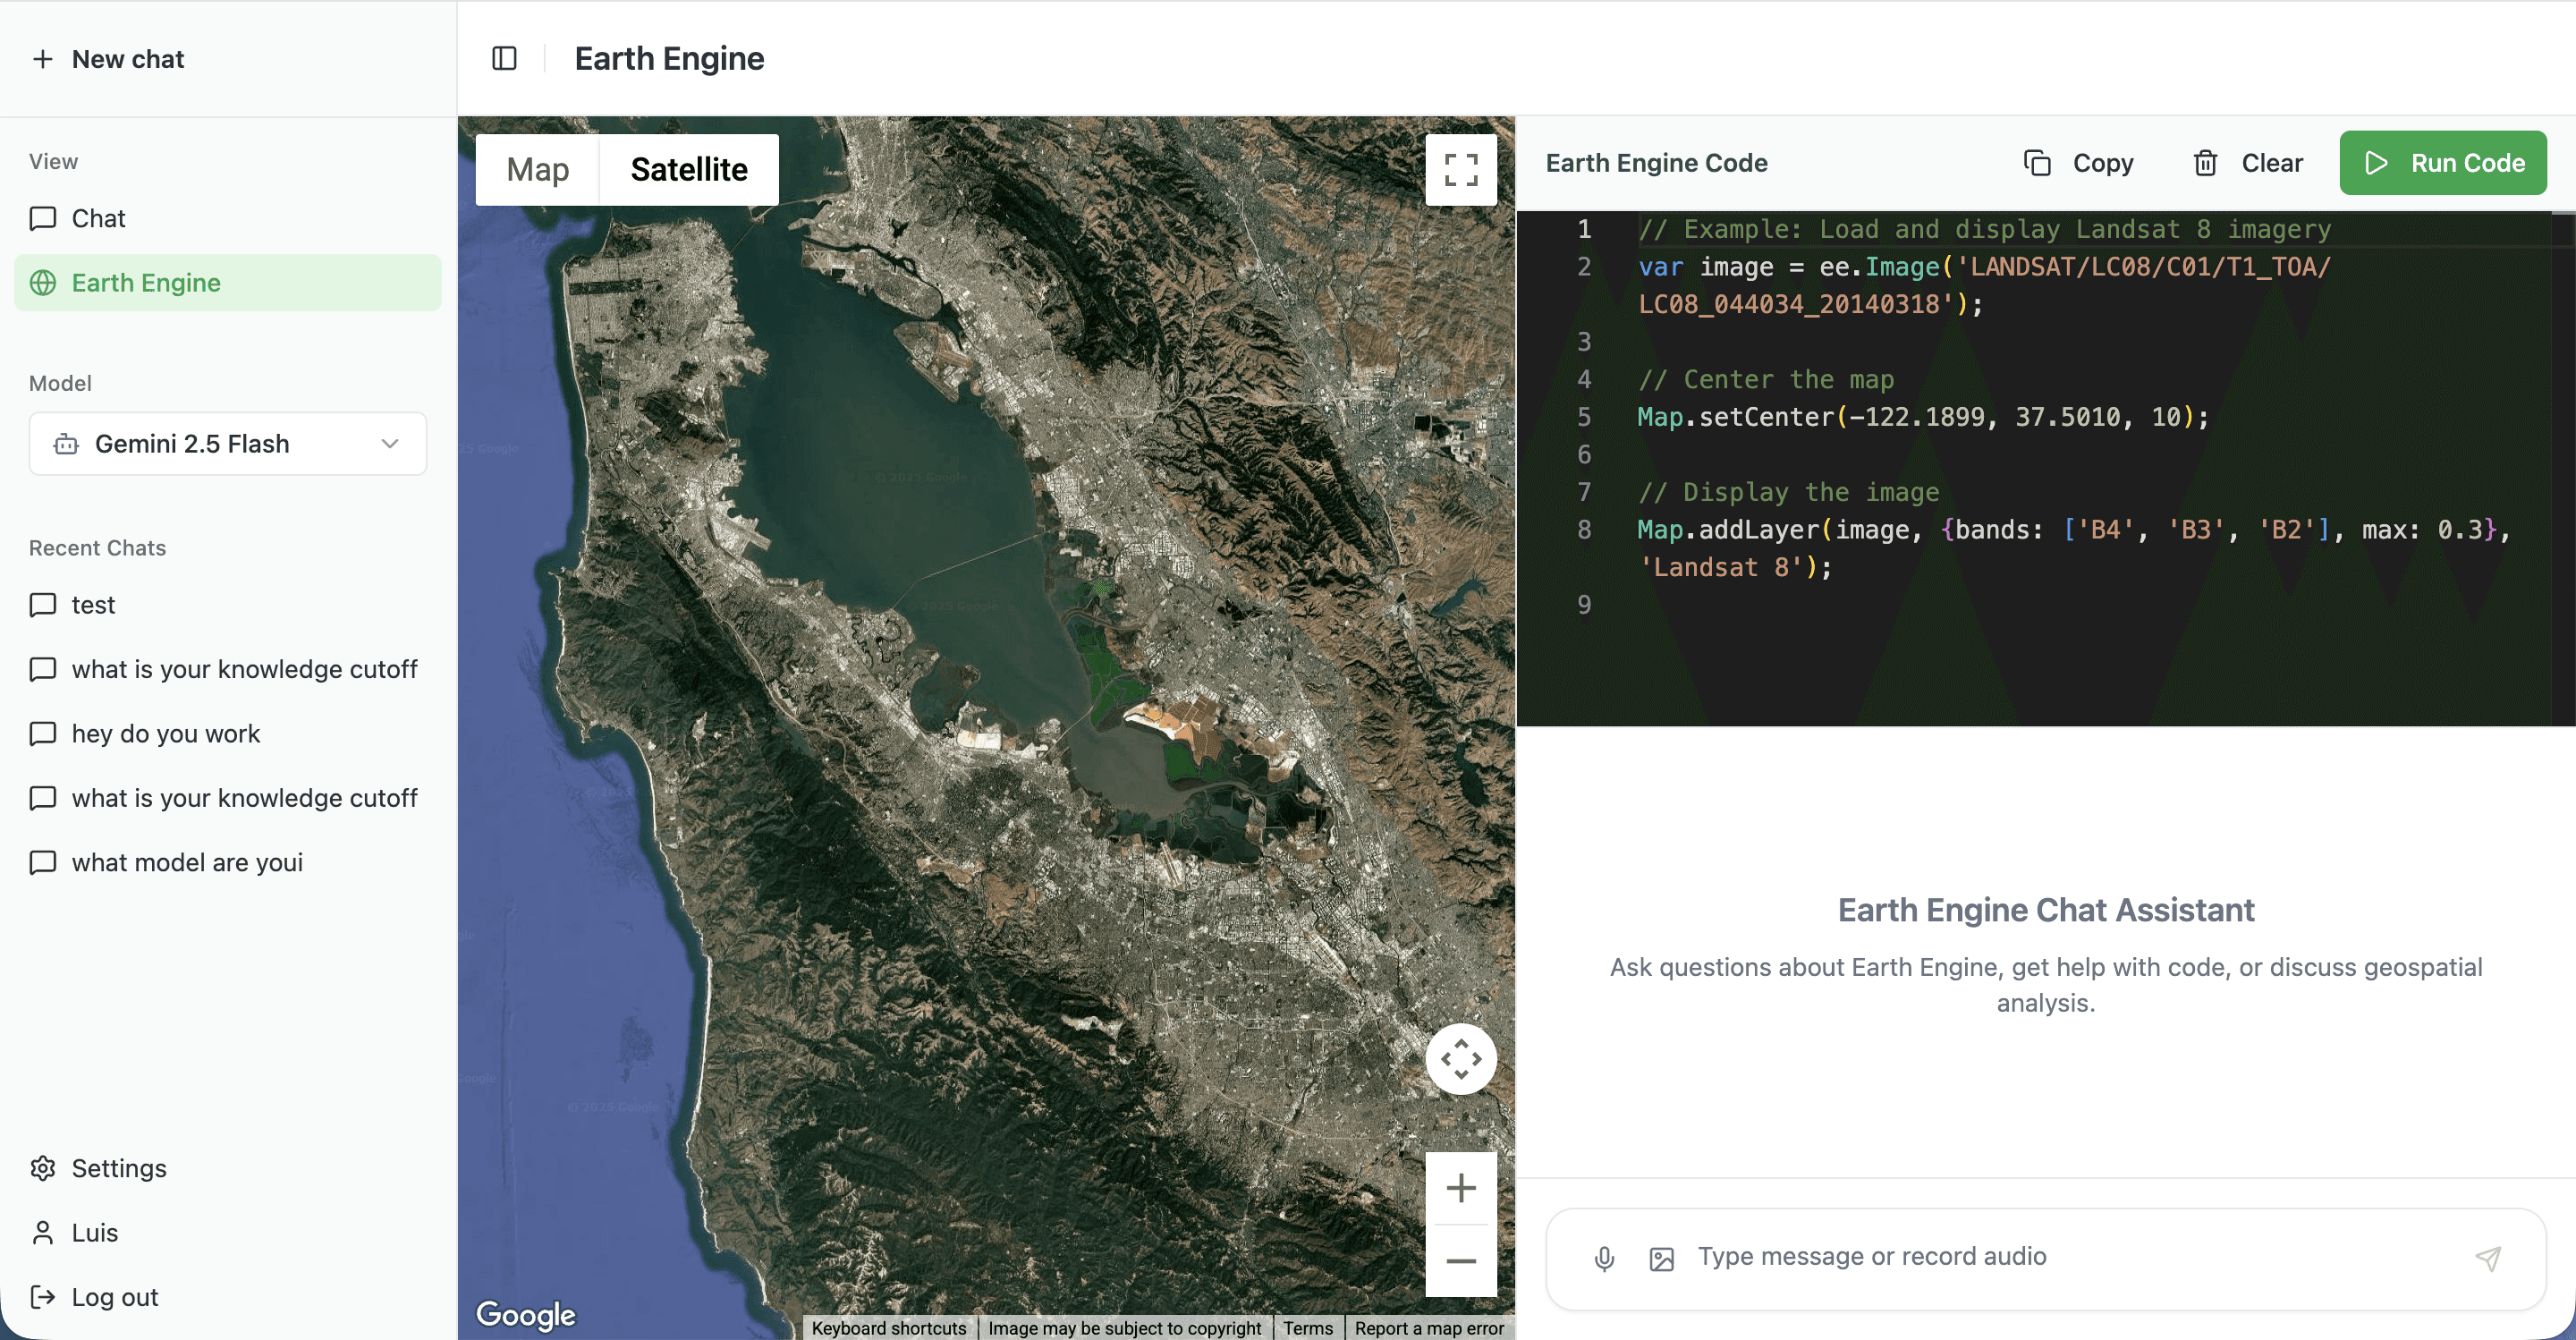
Task: Select the Earth Engine view
Action: [x=146, y=283]
